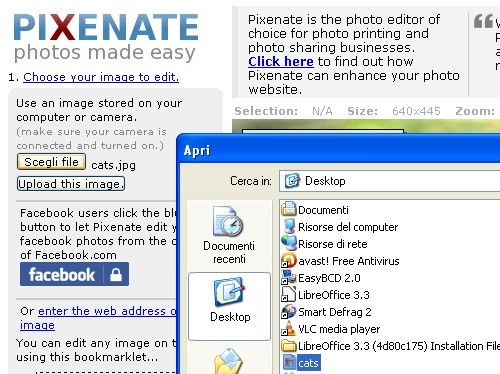Viewport: 500px width, 374px height.
Task: Click the Risorse del computer icon
Action: click(289, 226)
